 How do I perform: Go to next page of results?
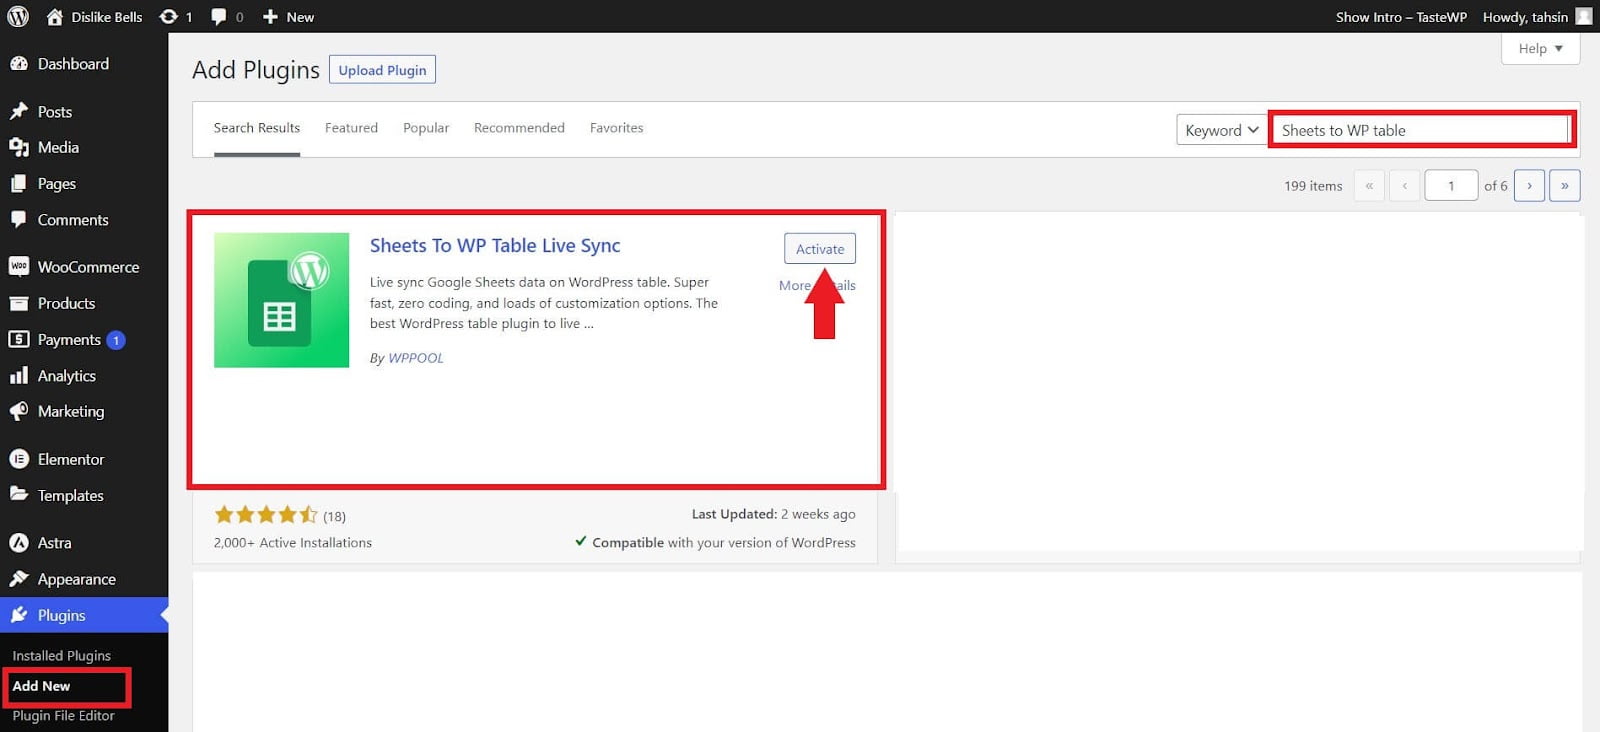point(1529,186)
